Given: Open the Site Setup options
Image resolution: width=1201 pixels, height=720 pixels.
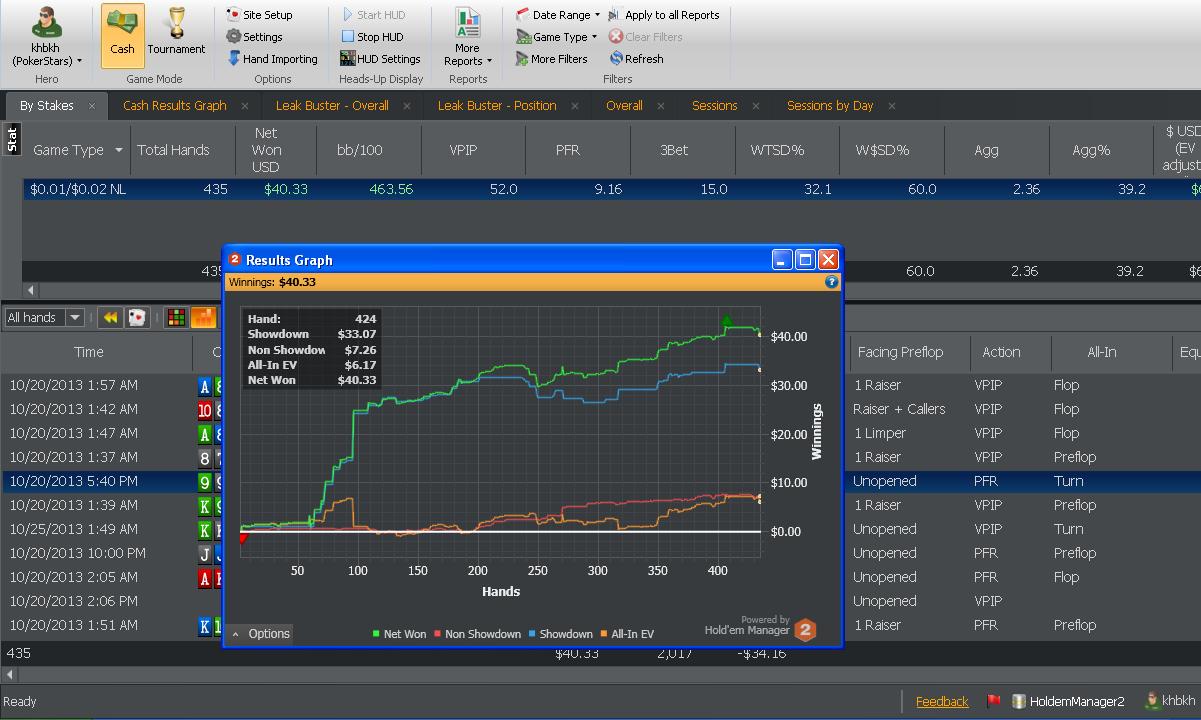Looking at the screenshot, I should click(x=259, y=15).
